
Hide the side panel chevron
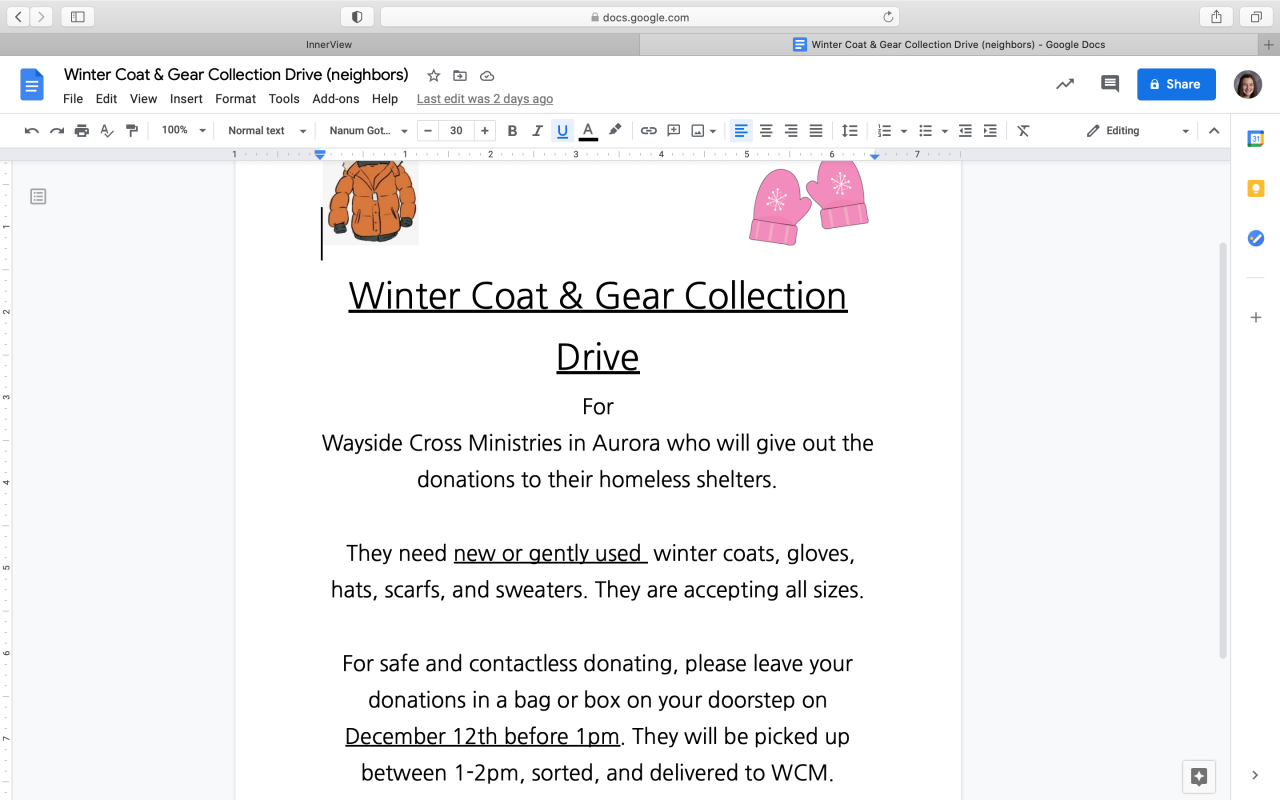1255,775
